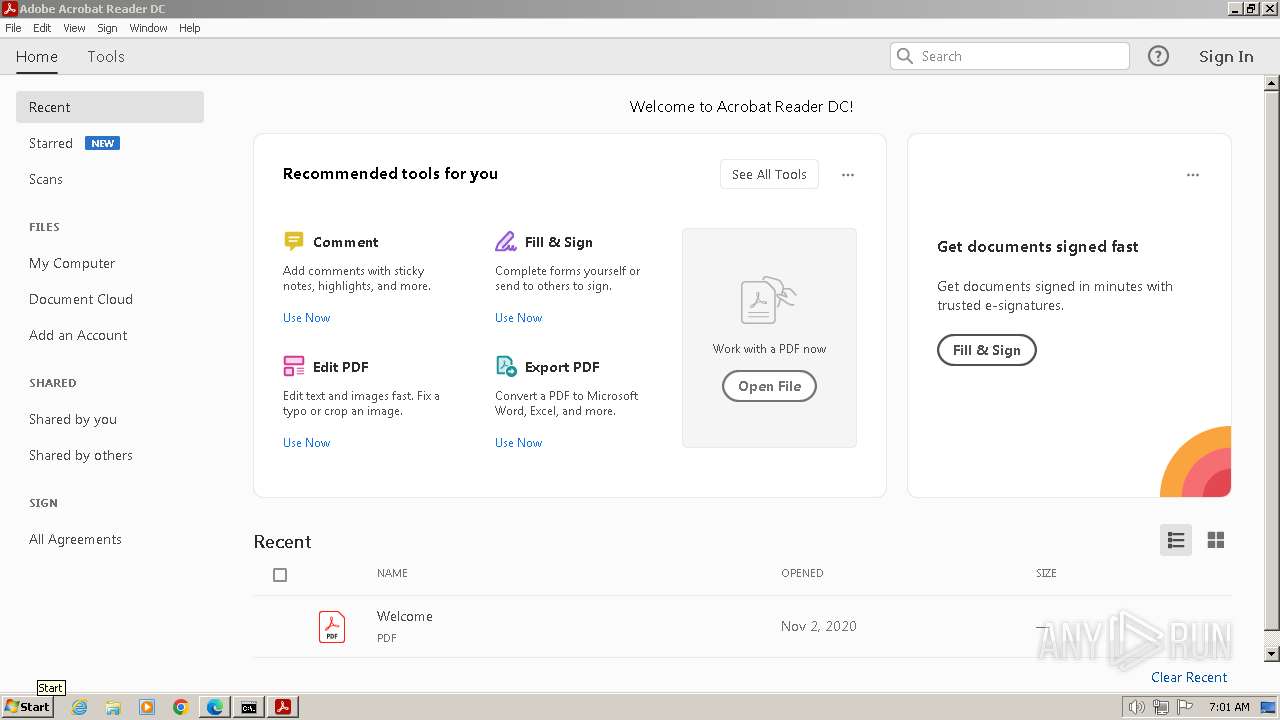The image size is (1280, 720).
Task: Click Clear Recent link
Action: (x=1189, y=677)
